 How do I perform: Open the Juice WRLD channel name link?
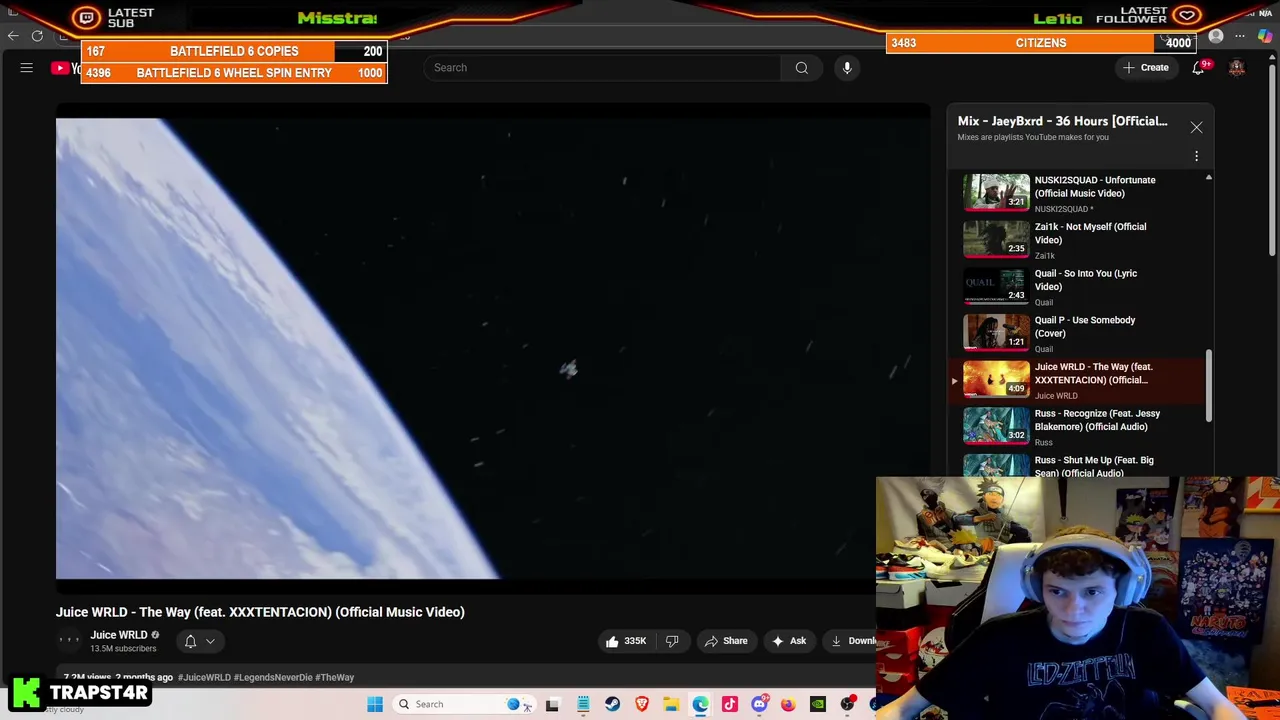118,635
